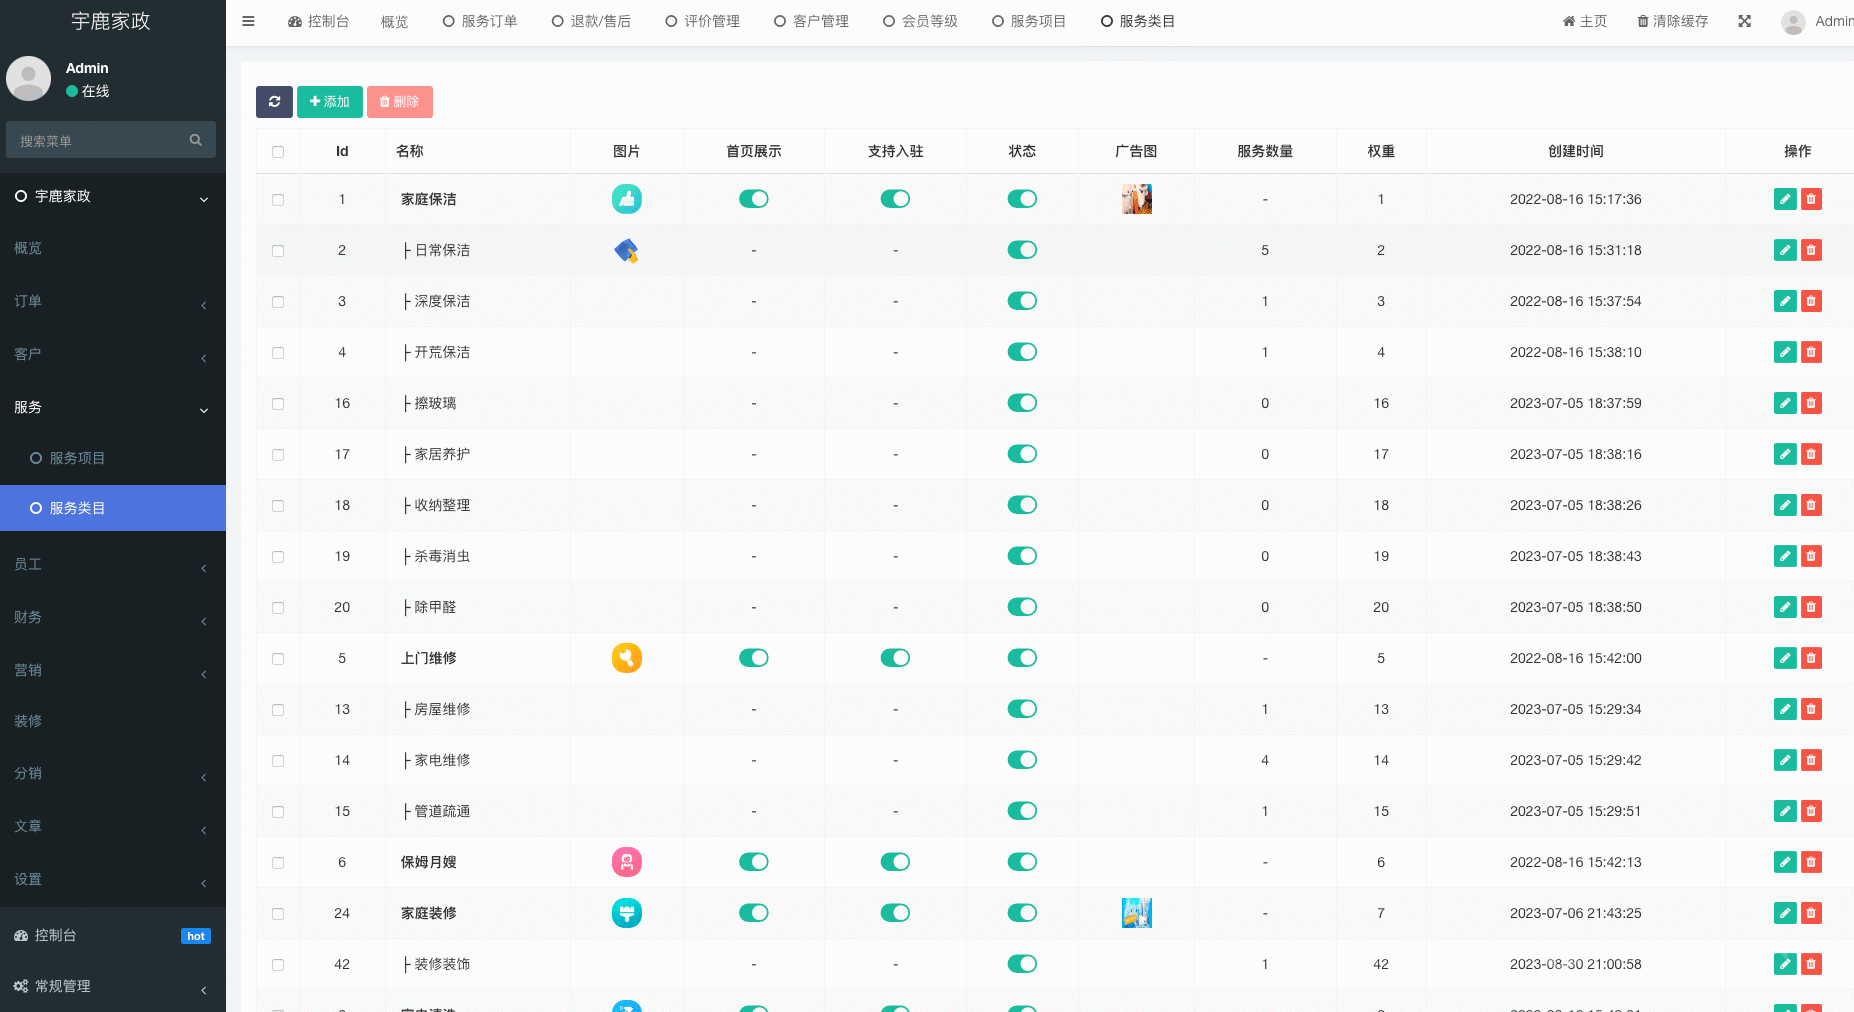This screenshot has height=1012, width=1854.
Task: Click the refresh table button
Action: 274,102
